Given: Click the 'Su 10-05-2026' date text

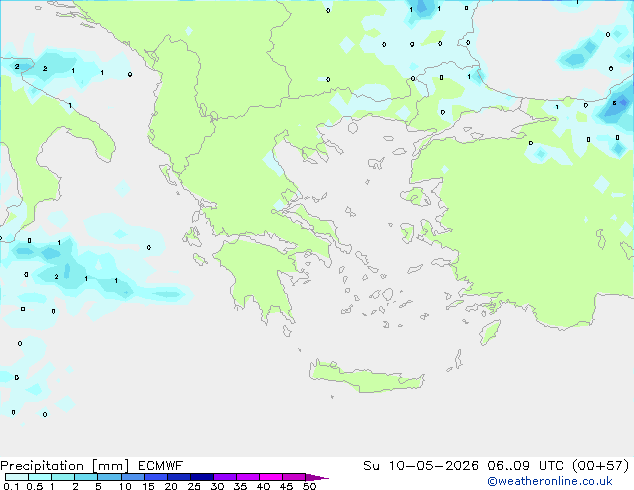Looking at the screenshot, I should (x=421, y=466).
